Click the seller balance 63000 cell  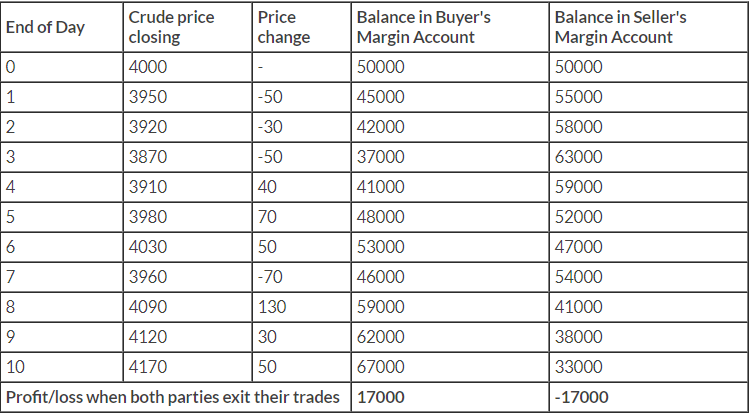(x=648, y=157)
